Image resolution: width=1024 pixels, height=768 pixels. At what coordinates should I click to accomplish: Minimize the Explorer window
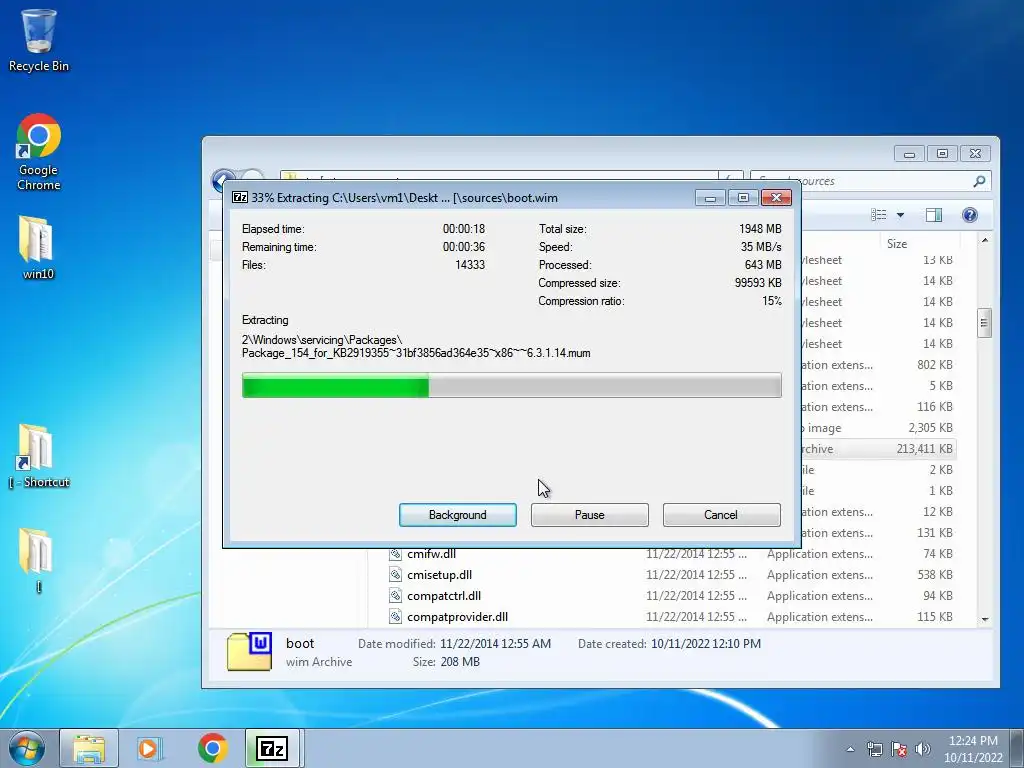coord(909,153)
